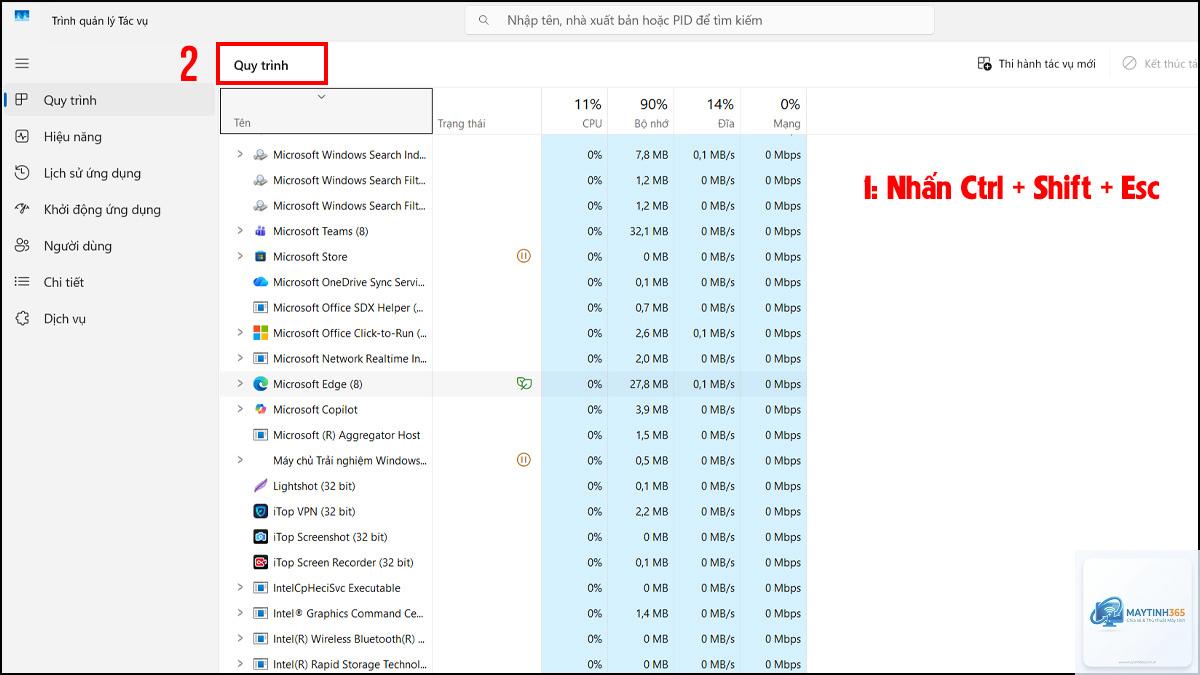Select Microsoft (R) Aggregator Host row
This screenshot has width=1200, height=675.
pos(513,435)
